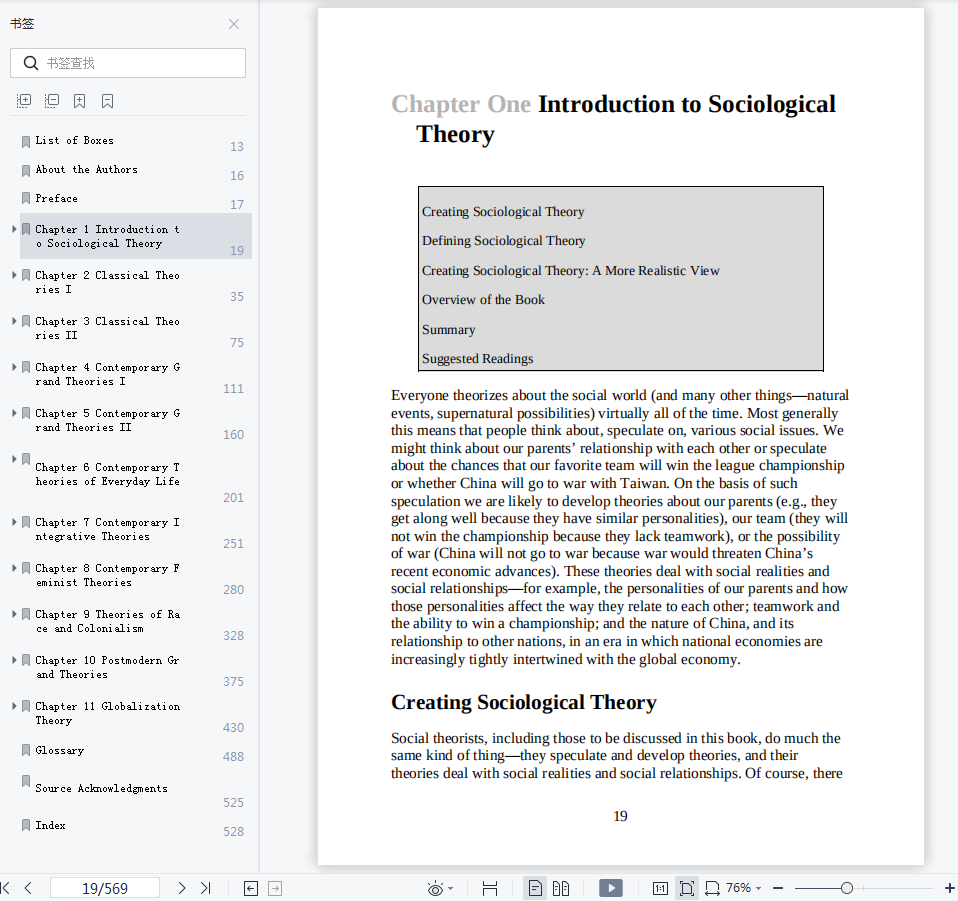
Task: Collapse all bookmarks icon
Action: point(52,101)
